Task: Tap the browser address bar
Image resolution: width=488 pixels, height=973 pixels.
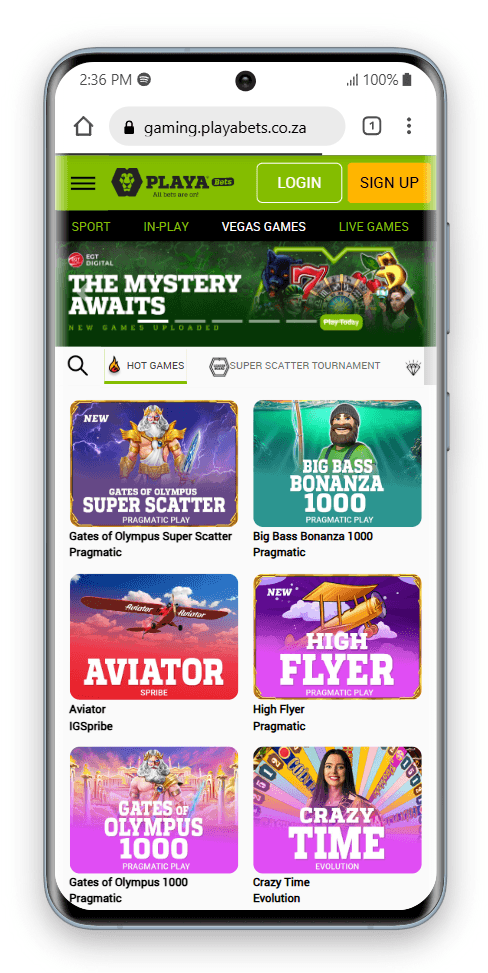Action: [x=227, y=127]
